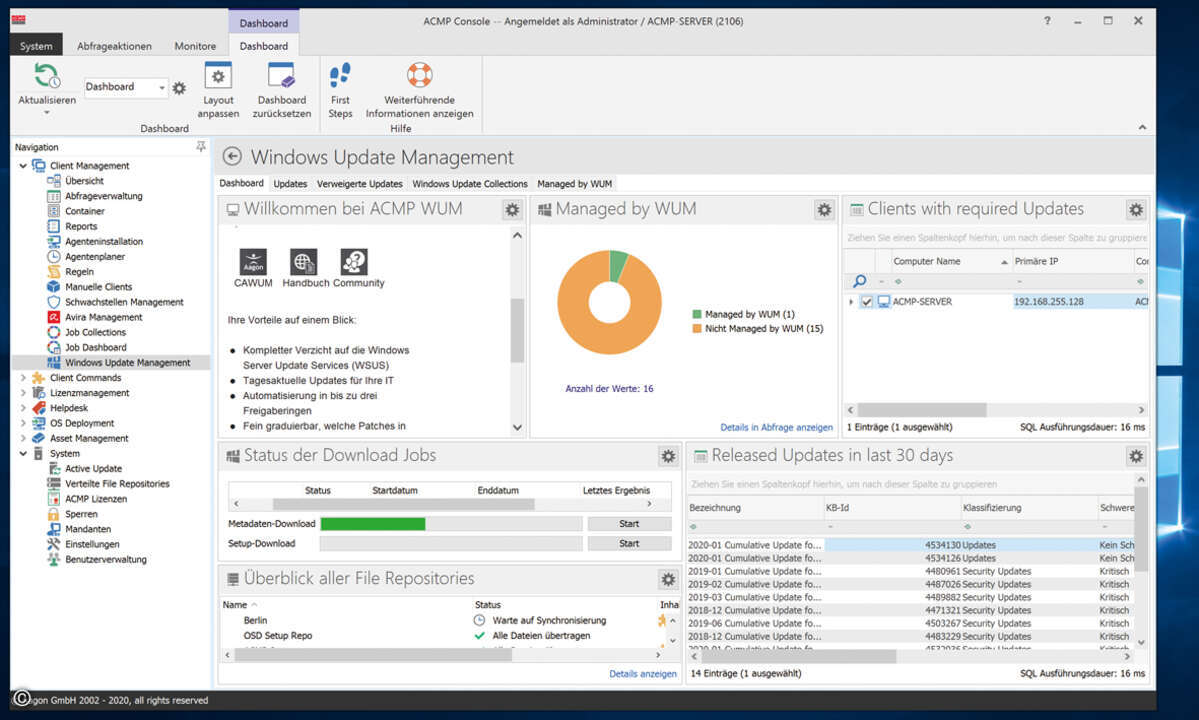1199x720 pixels.
Task: Open settings gear of Willkommen bei ACMP WUM
Action: pos(512,209)
